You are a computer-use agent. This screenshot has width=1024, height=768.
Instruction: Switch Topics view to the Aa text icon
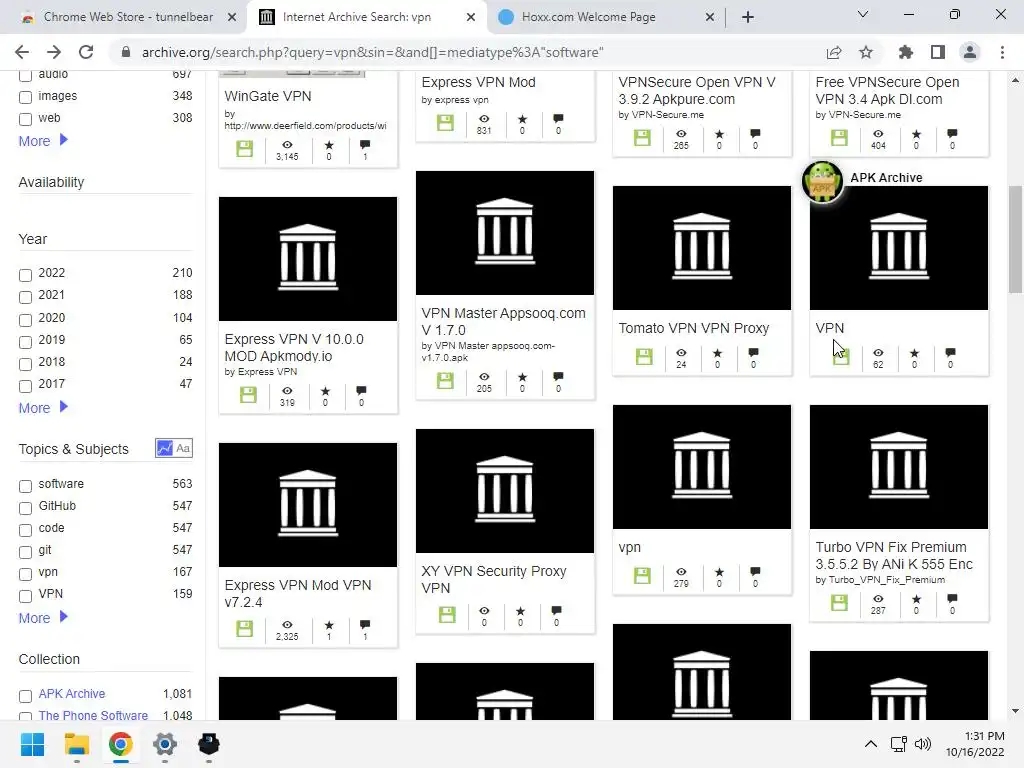183,448
